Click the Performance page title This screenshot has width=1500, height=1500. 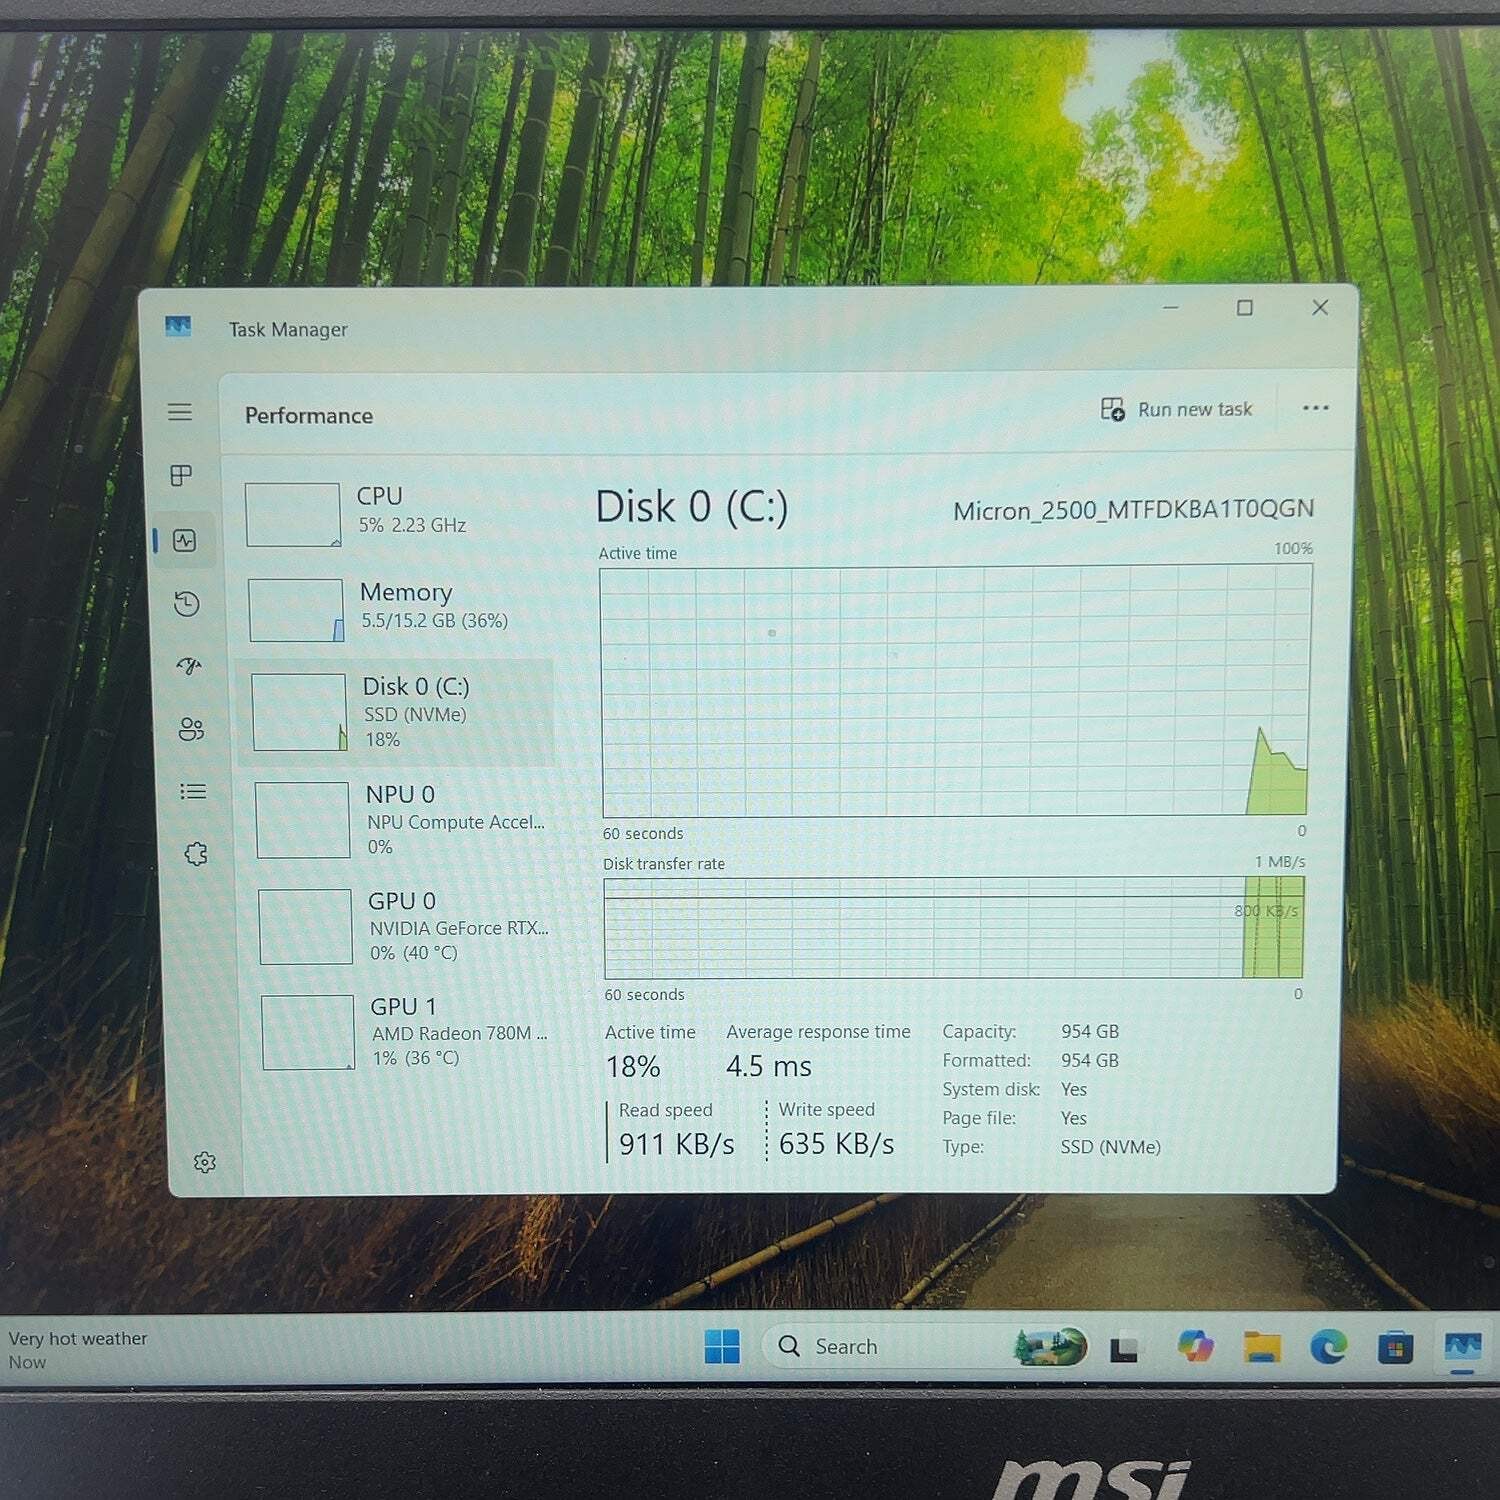point(309,416)
